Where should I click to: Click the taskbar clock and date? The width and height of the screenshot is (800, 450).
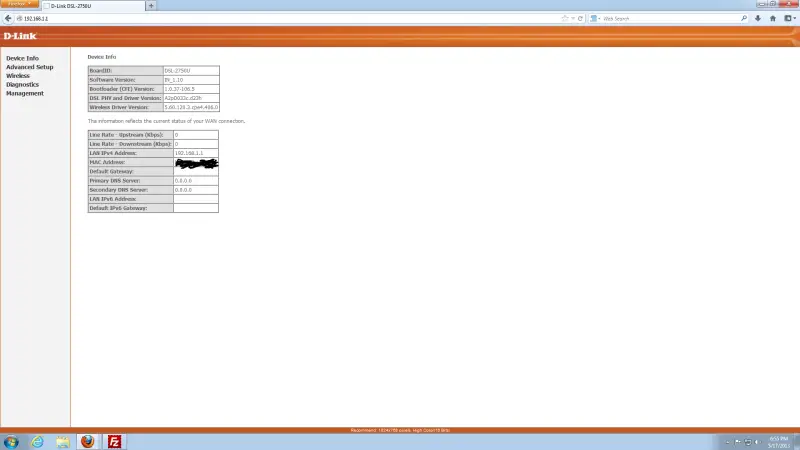tap(779, 442)
